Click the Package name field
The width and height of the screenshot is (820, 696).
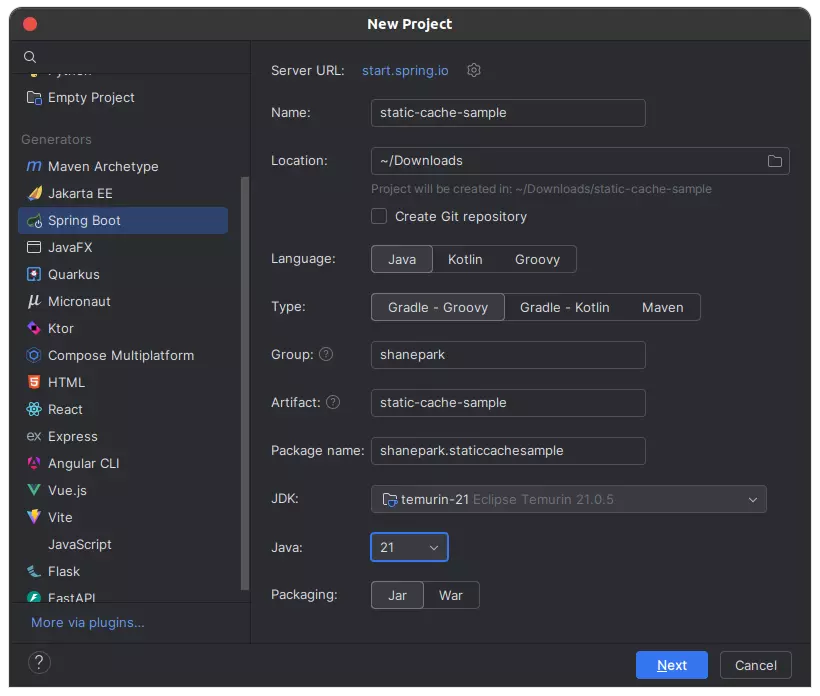click(508, 450)
